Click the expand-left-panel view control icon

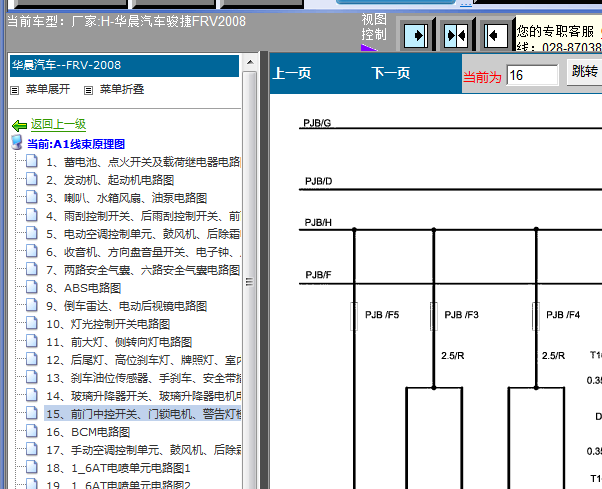416,35
